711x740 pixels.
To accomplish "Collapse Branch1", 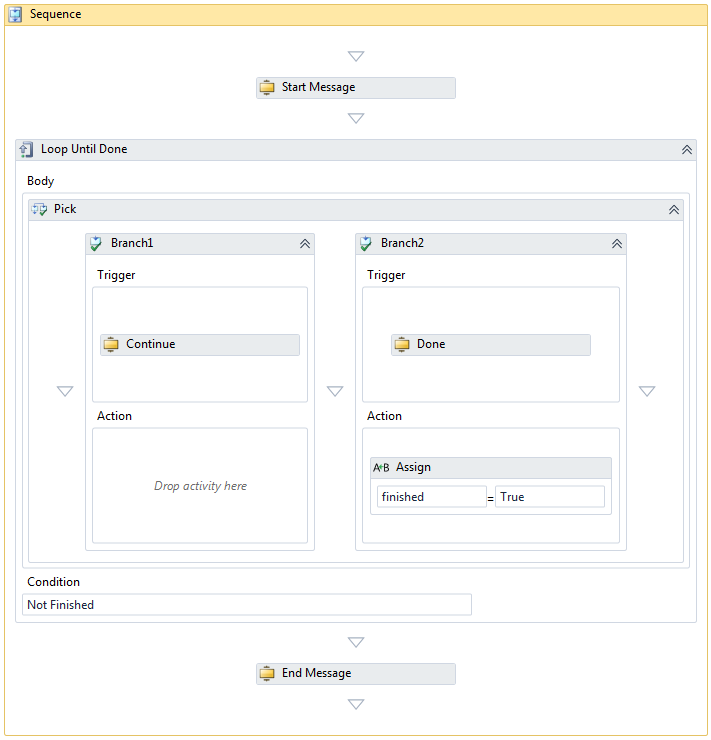I will 305,244.
